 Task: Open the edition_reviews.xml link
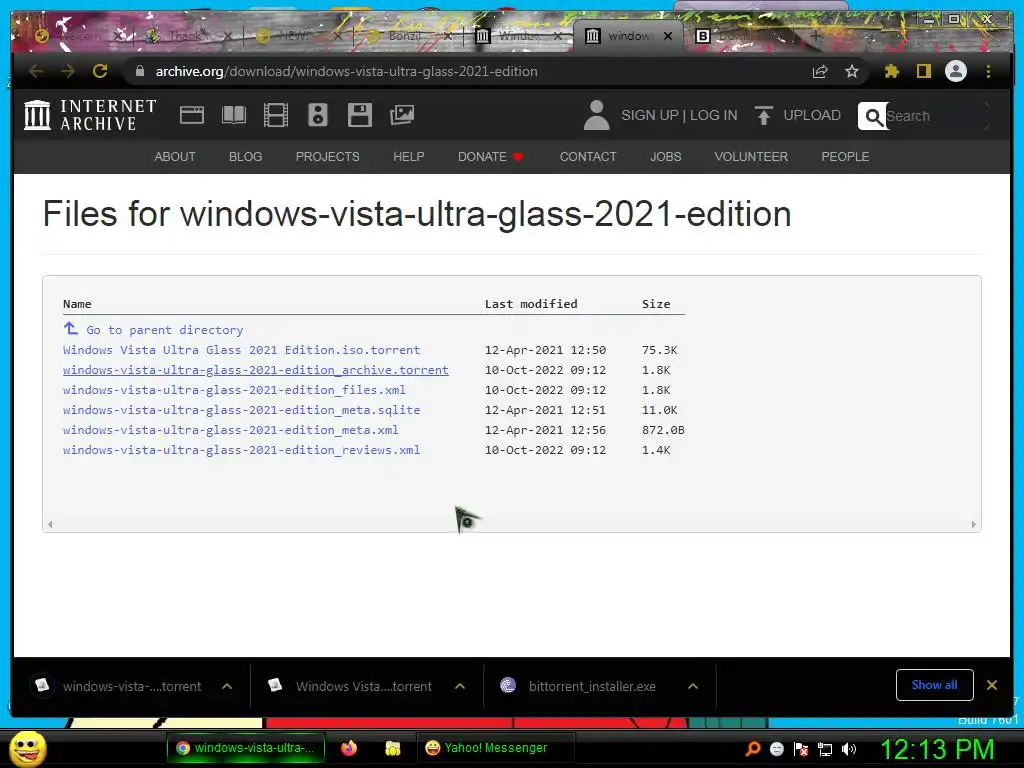click(x=242, y=450)
